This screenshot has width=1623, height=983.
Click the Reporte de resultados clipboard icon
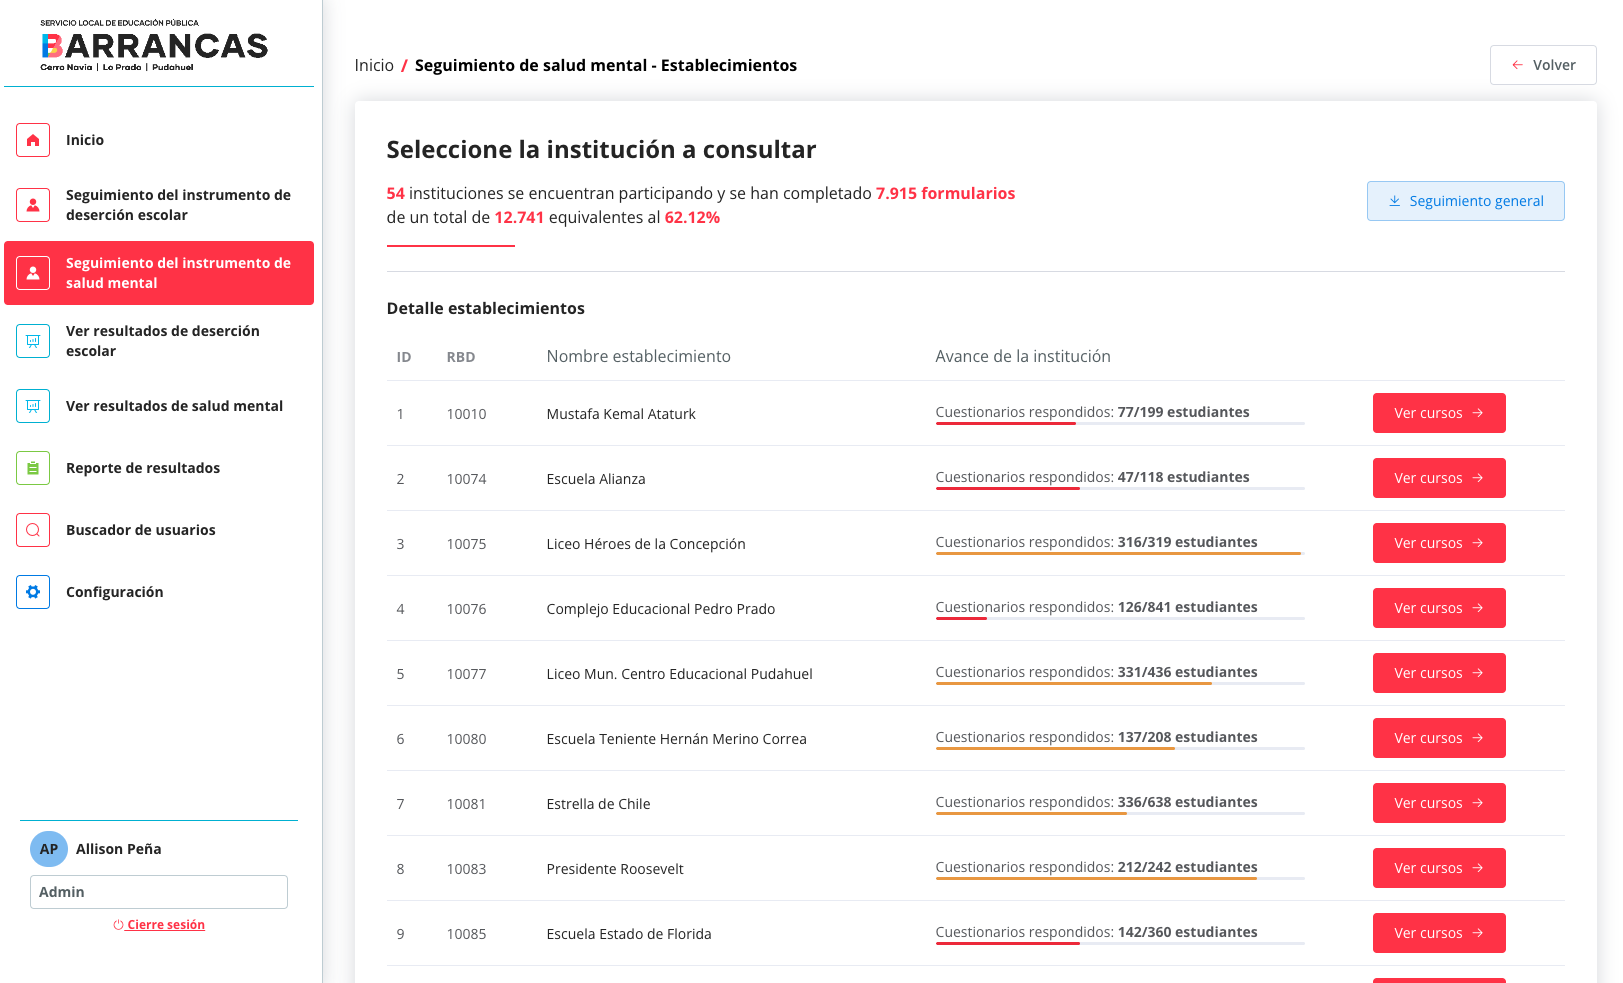[x=33, y=468]
